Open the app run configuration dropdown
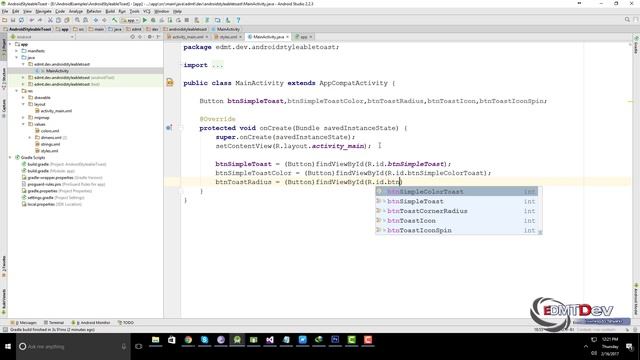Screen dimensions: 640x360 [131, 20]
